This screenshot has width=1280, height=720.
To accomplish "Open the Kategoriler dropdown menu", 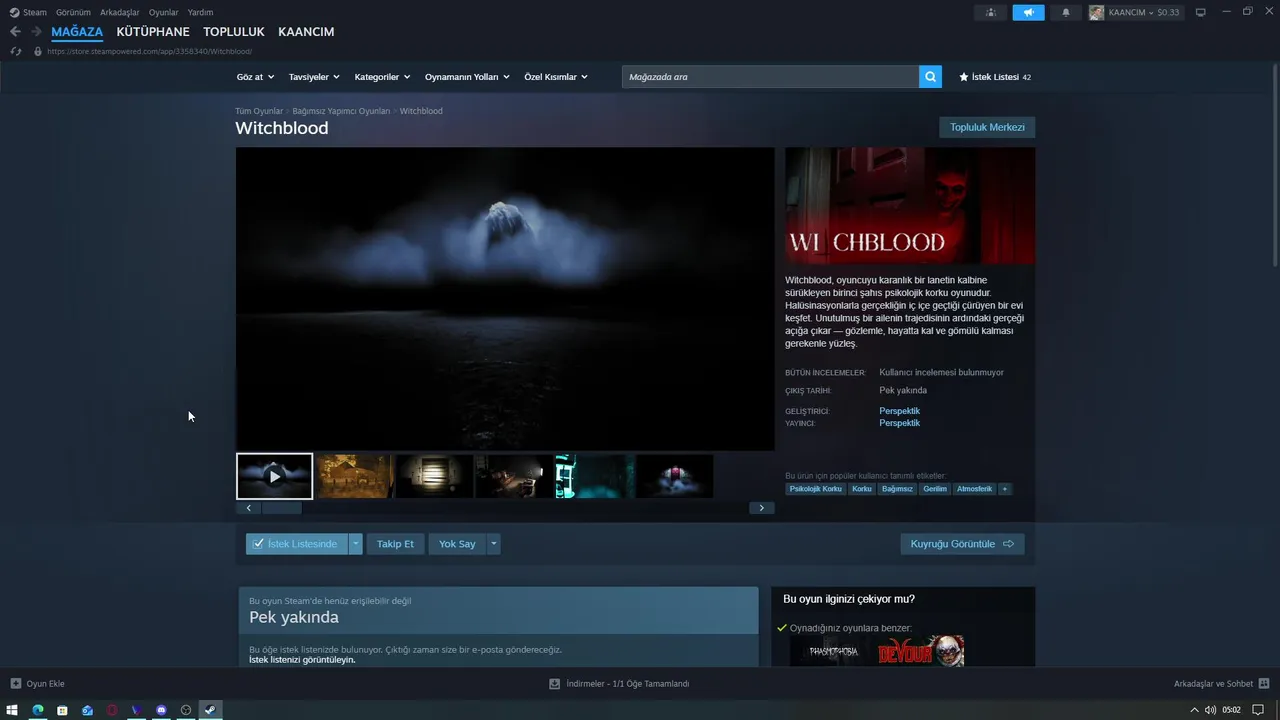I will (x=383, y=77).
